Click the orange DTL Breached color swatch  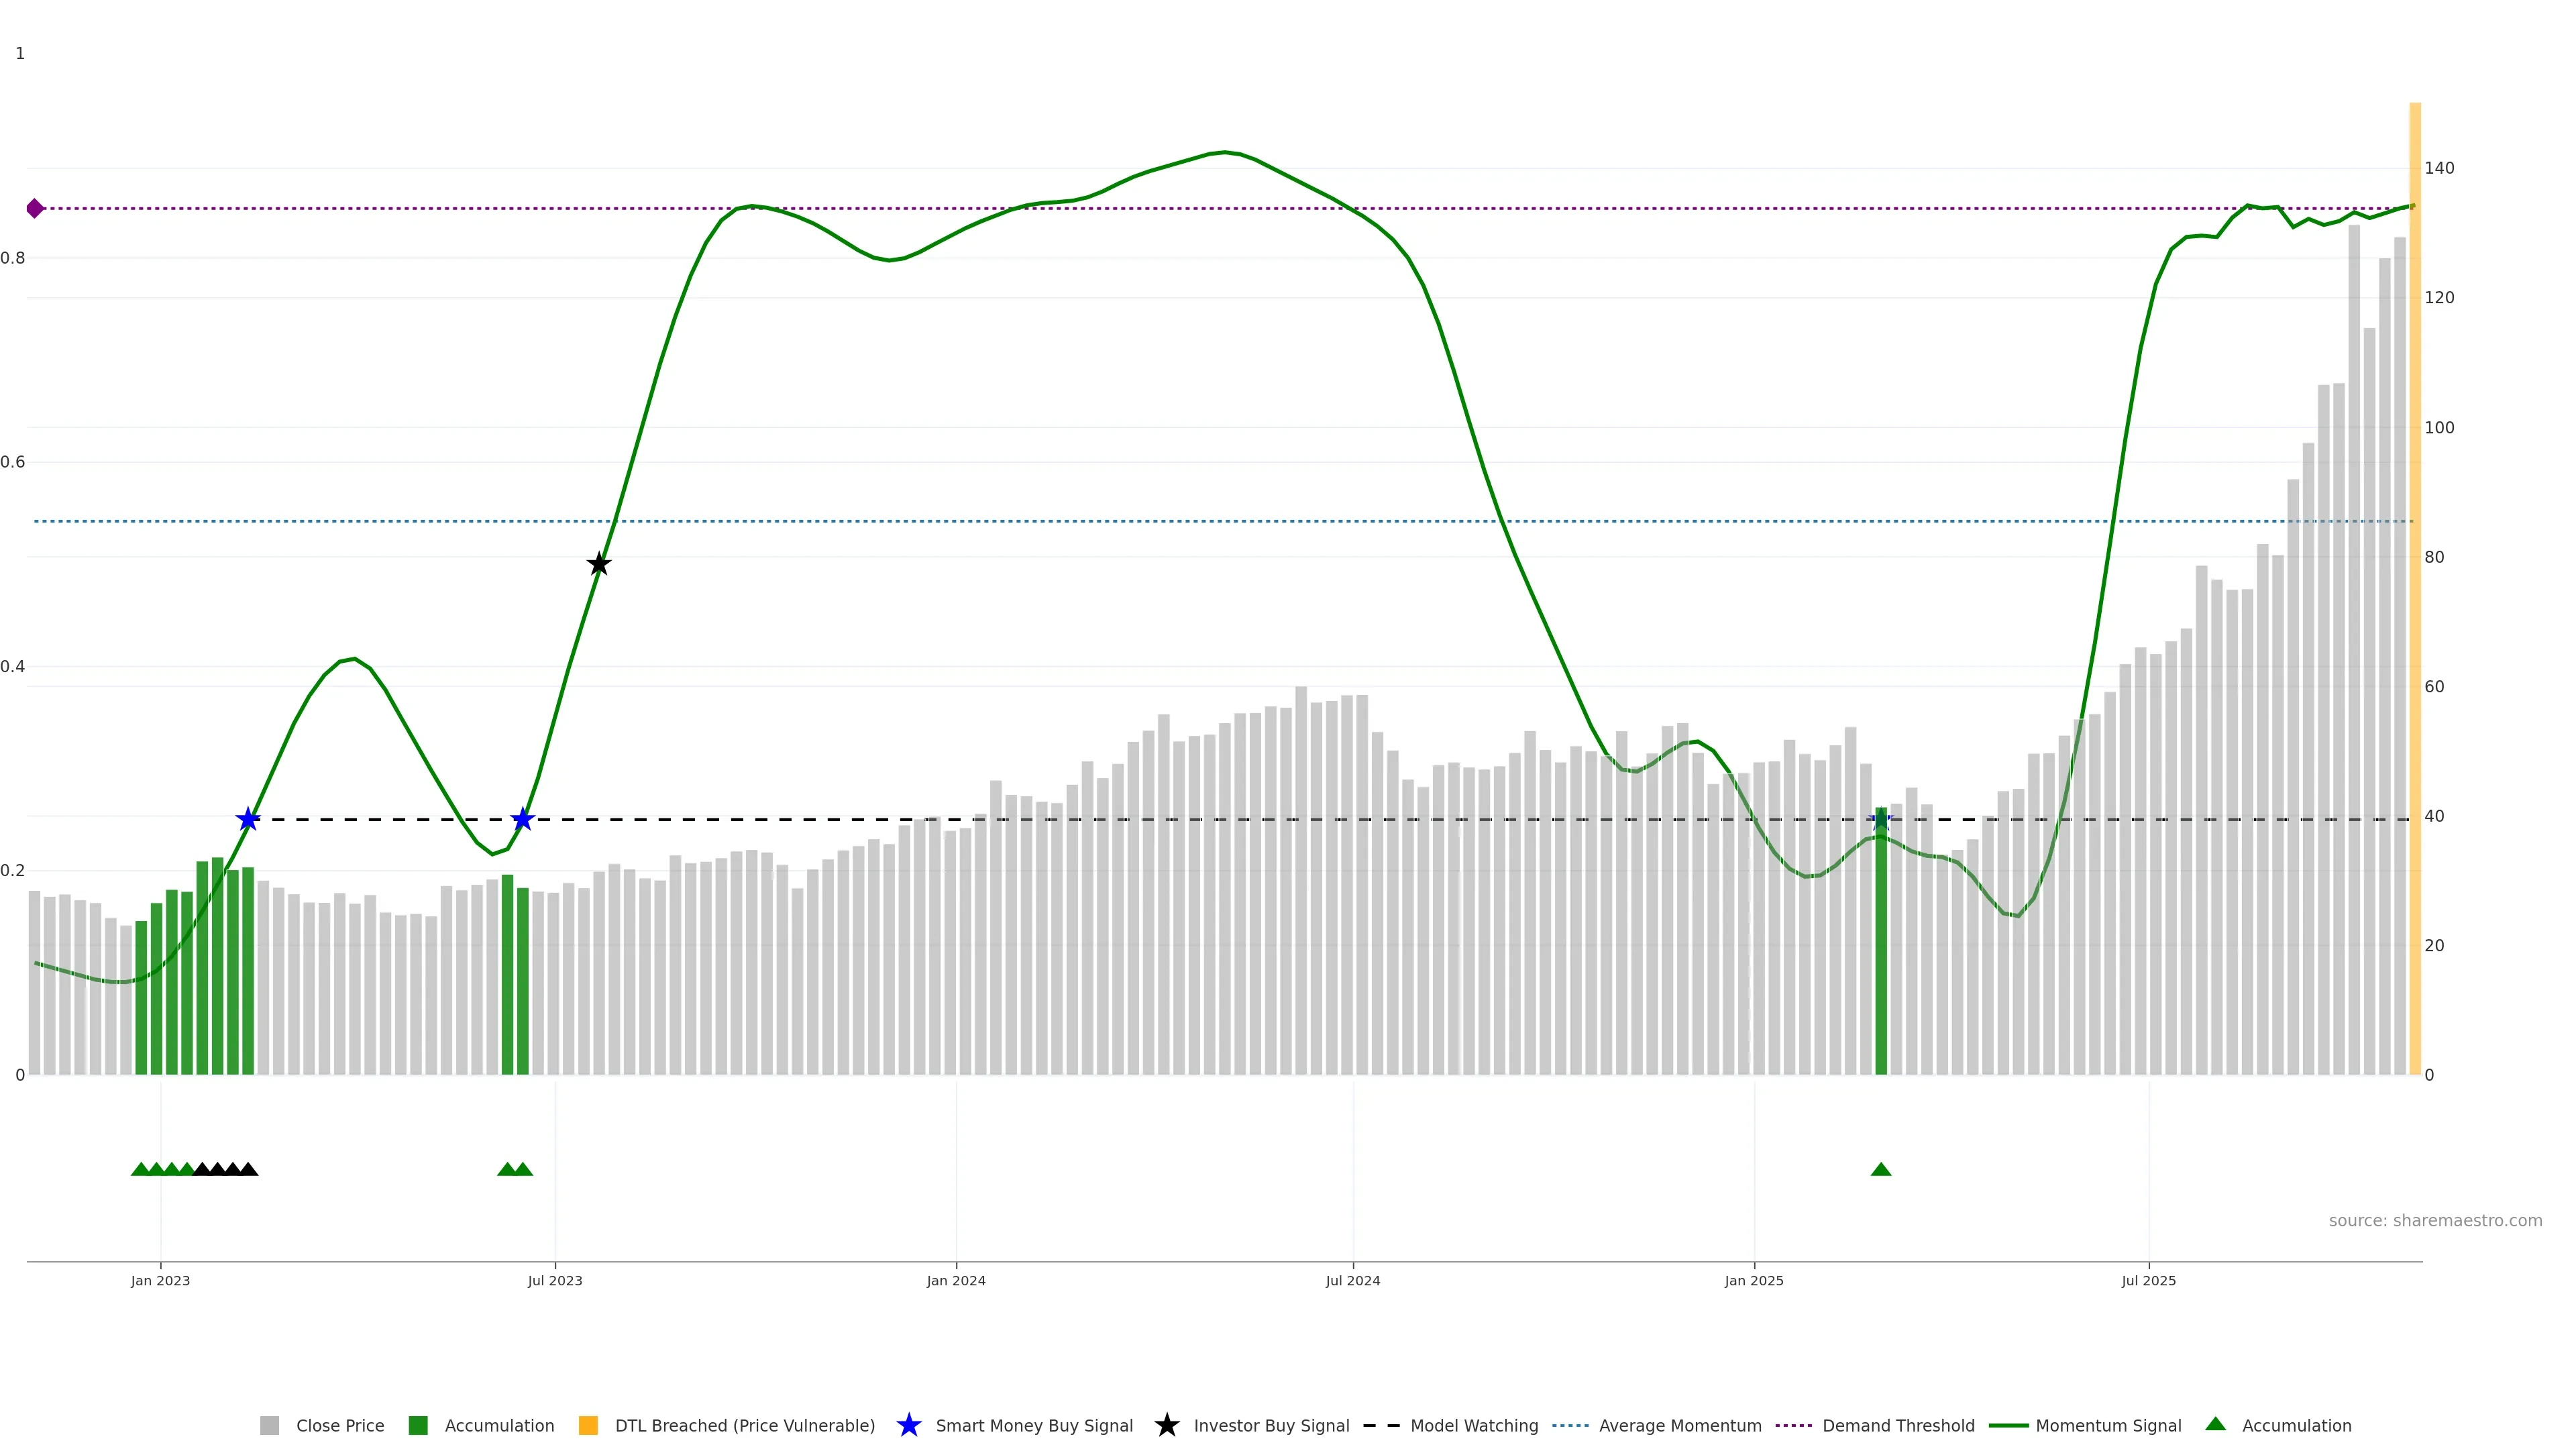coord(588,1426)
